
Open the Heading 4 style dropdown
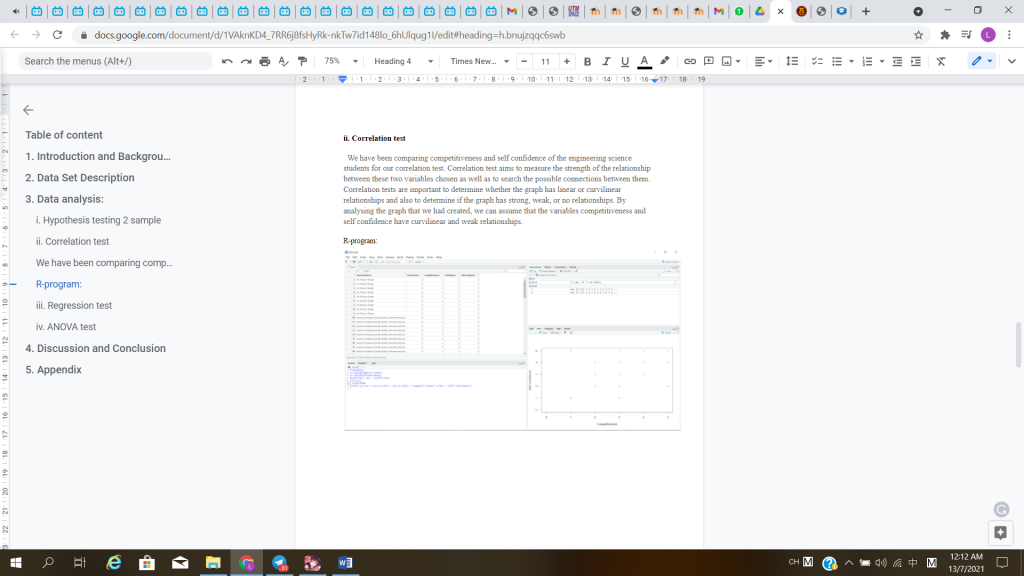coord(403,61)
